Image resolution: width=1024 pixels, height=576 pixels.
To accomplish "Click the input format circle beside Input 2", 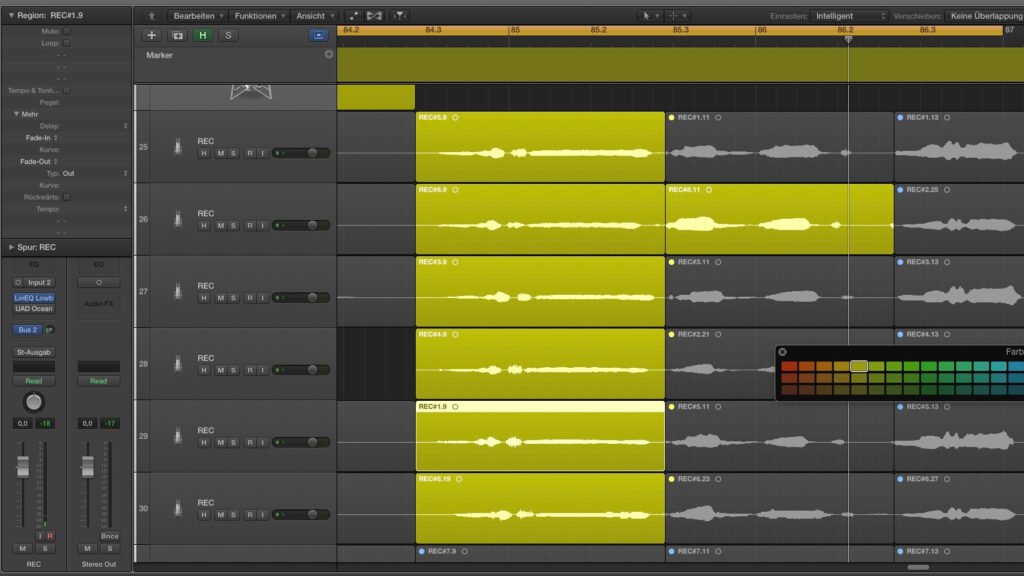I will click(18, 283).
